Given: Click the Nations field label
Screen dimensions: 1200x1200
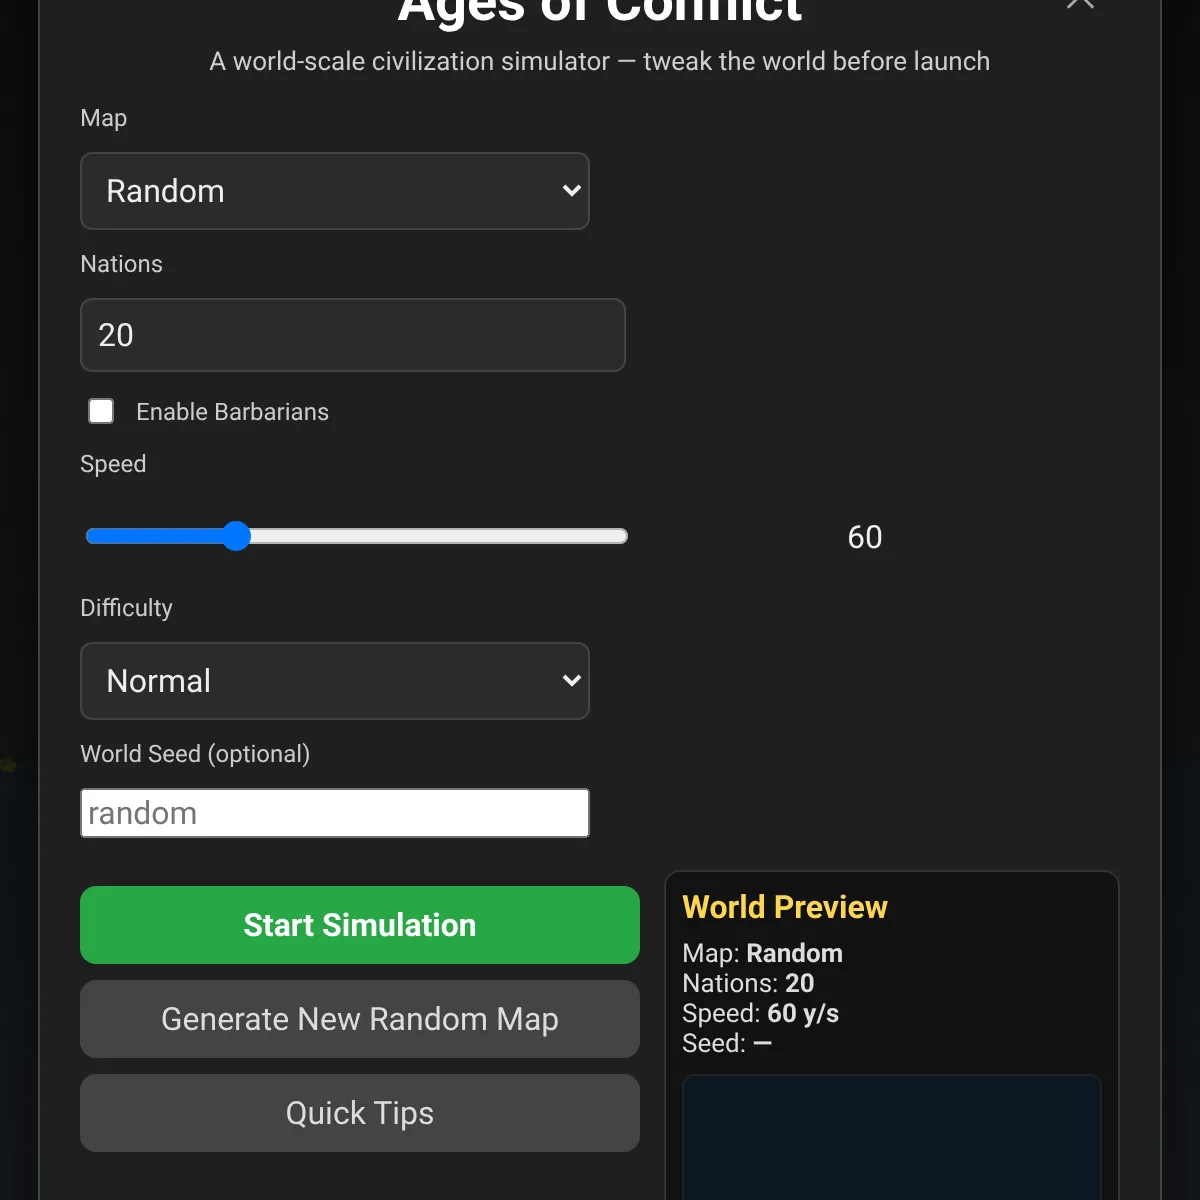Looking at the screenshot, I should [121, 264].
